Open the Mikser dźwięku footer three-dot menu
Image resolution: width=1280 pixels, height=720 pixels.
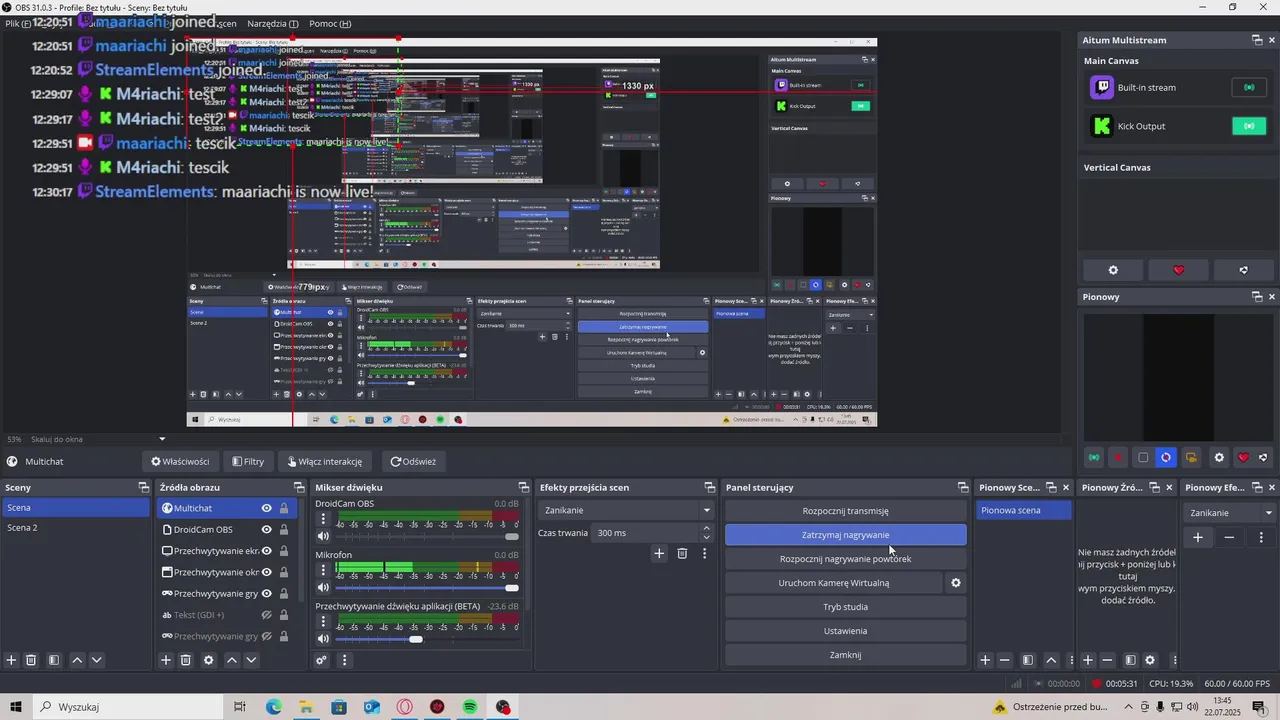(344, 660)
